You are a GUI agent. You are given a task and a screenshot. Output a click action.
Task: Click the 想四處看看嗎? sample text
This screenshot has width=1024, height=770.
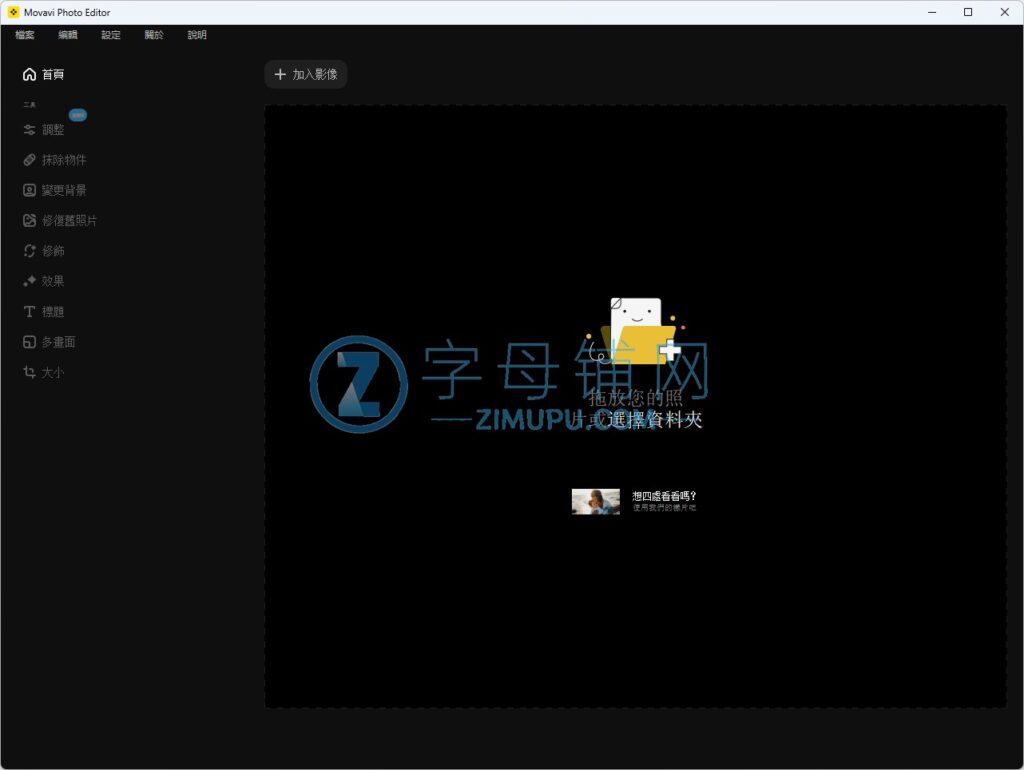point(664,496)
